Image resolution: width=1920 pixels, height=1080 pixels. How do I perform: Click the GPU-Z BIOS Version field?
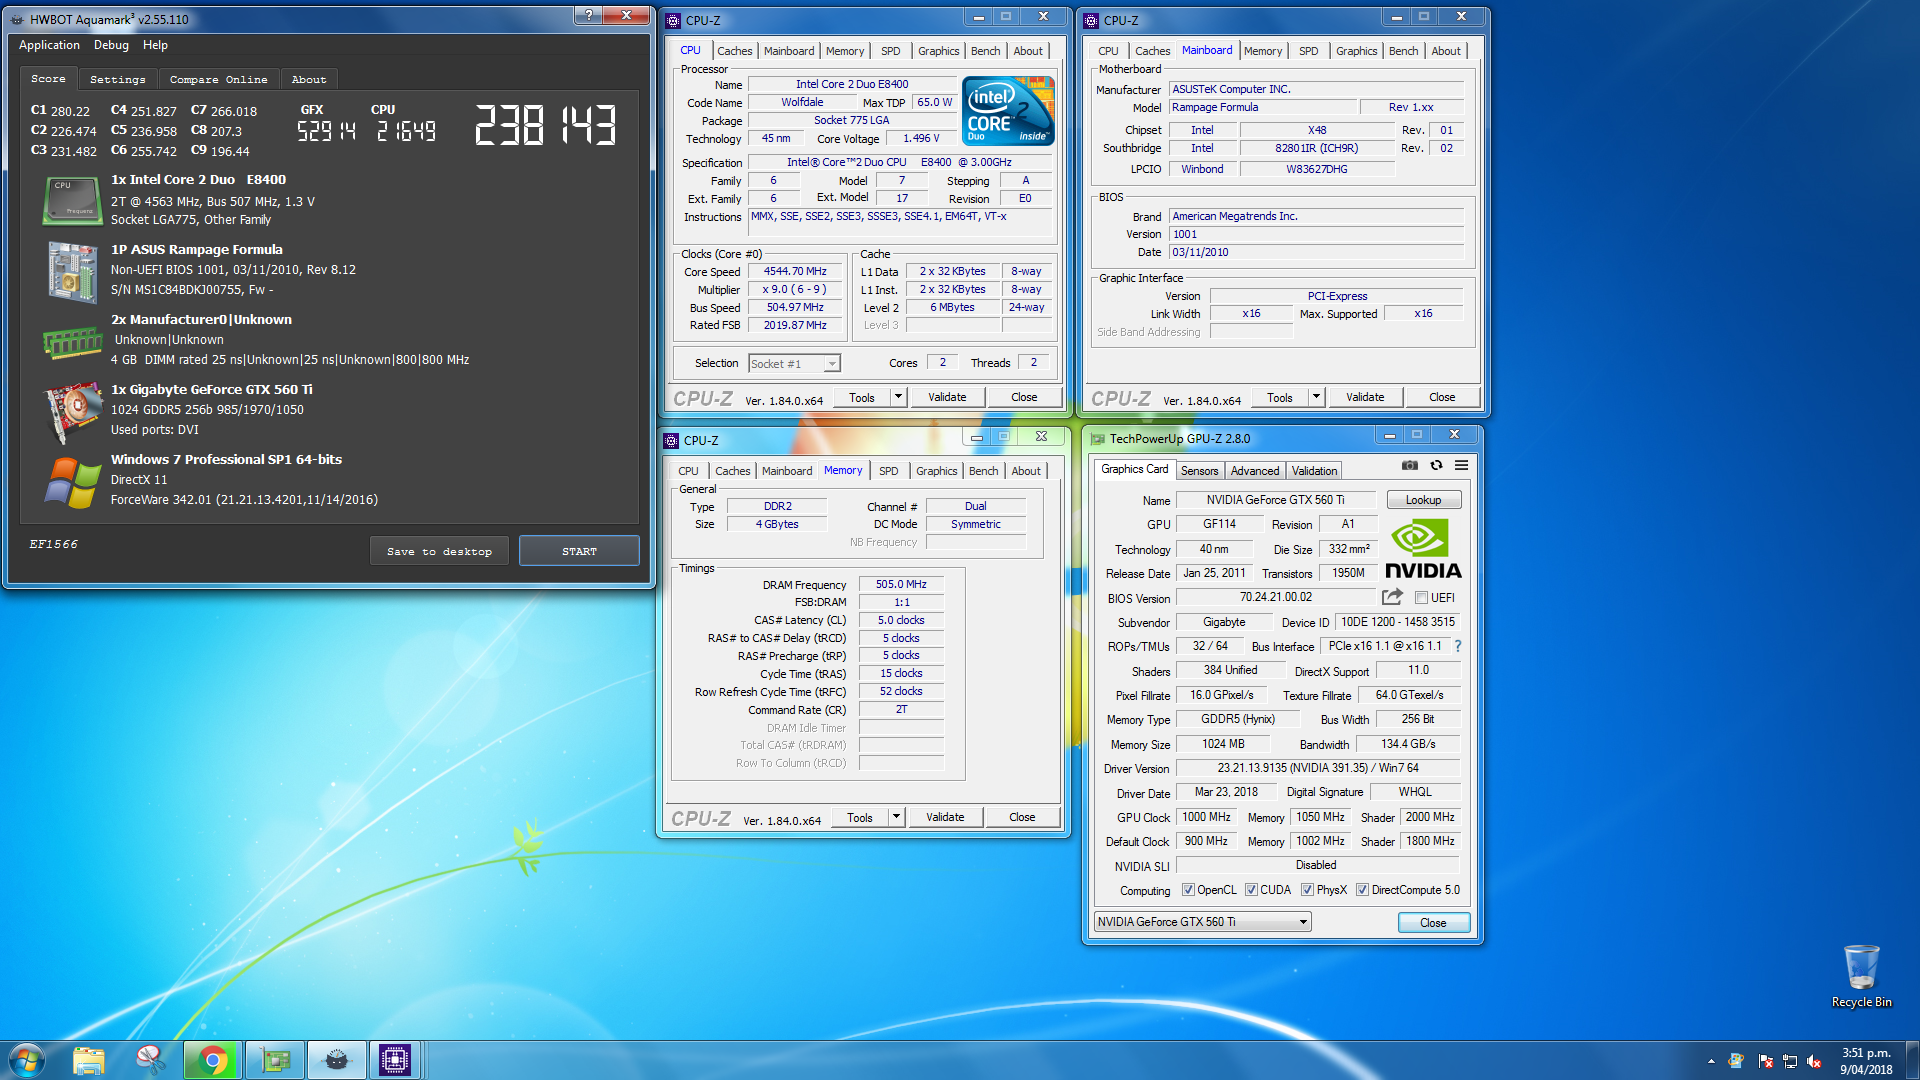[1275, 597]
